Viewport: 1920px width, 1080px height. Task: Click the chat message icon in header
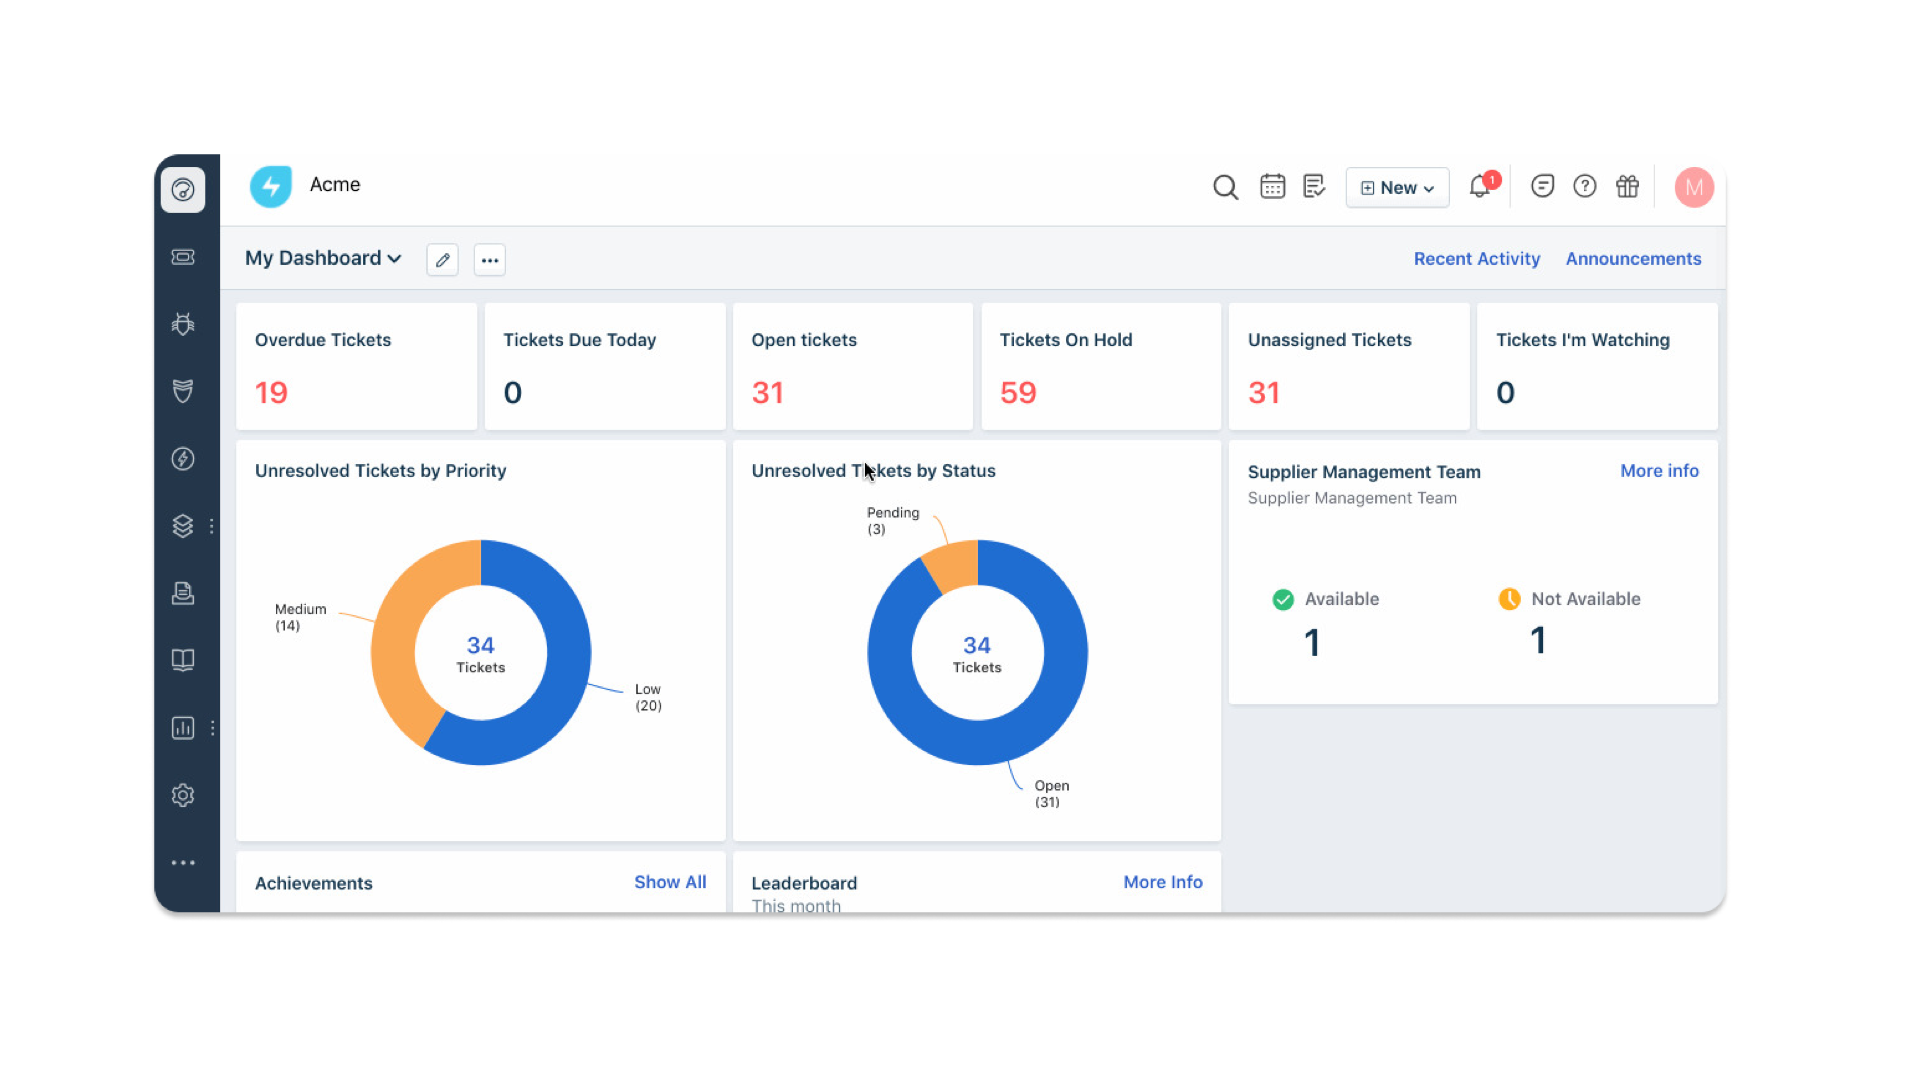(1542, 187)
